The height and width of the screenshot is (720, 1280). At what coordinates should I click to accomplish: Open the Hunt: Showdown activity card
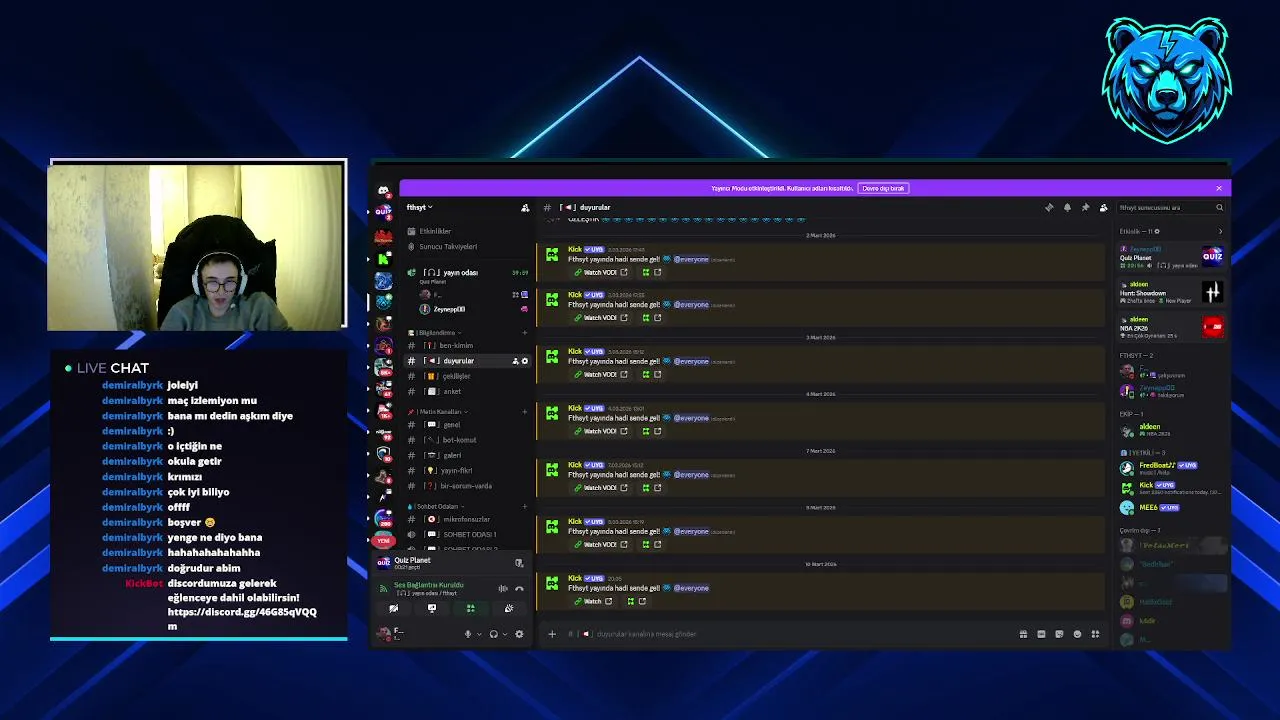pyautogui.click(x=1171, y=292)
